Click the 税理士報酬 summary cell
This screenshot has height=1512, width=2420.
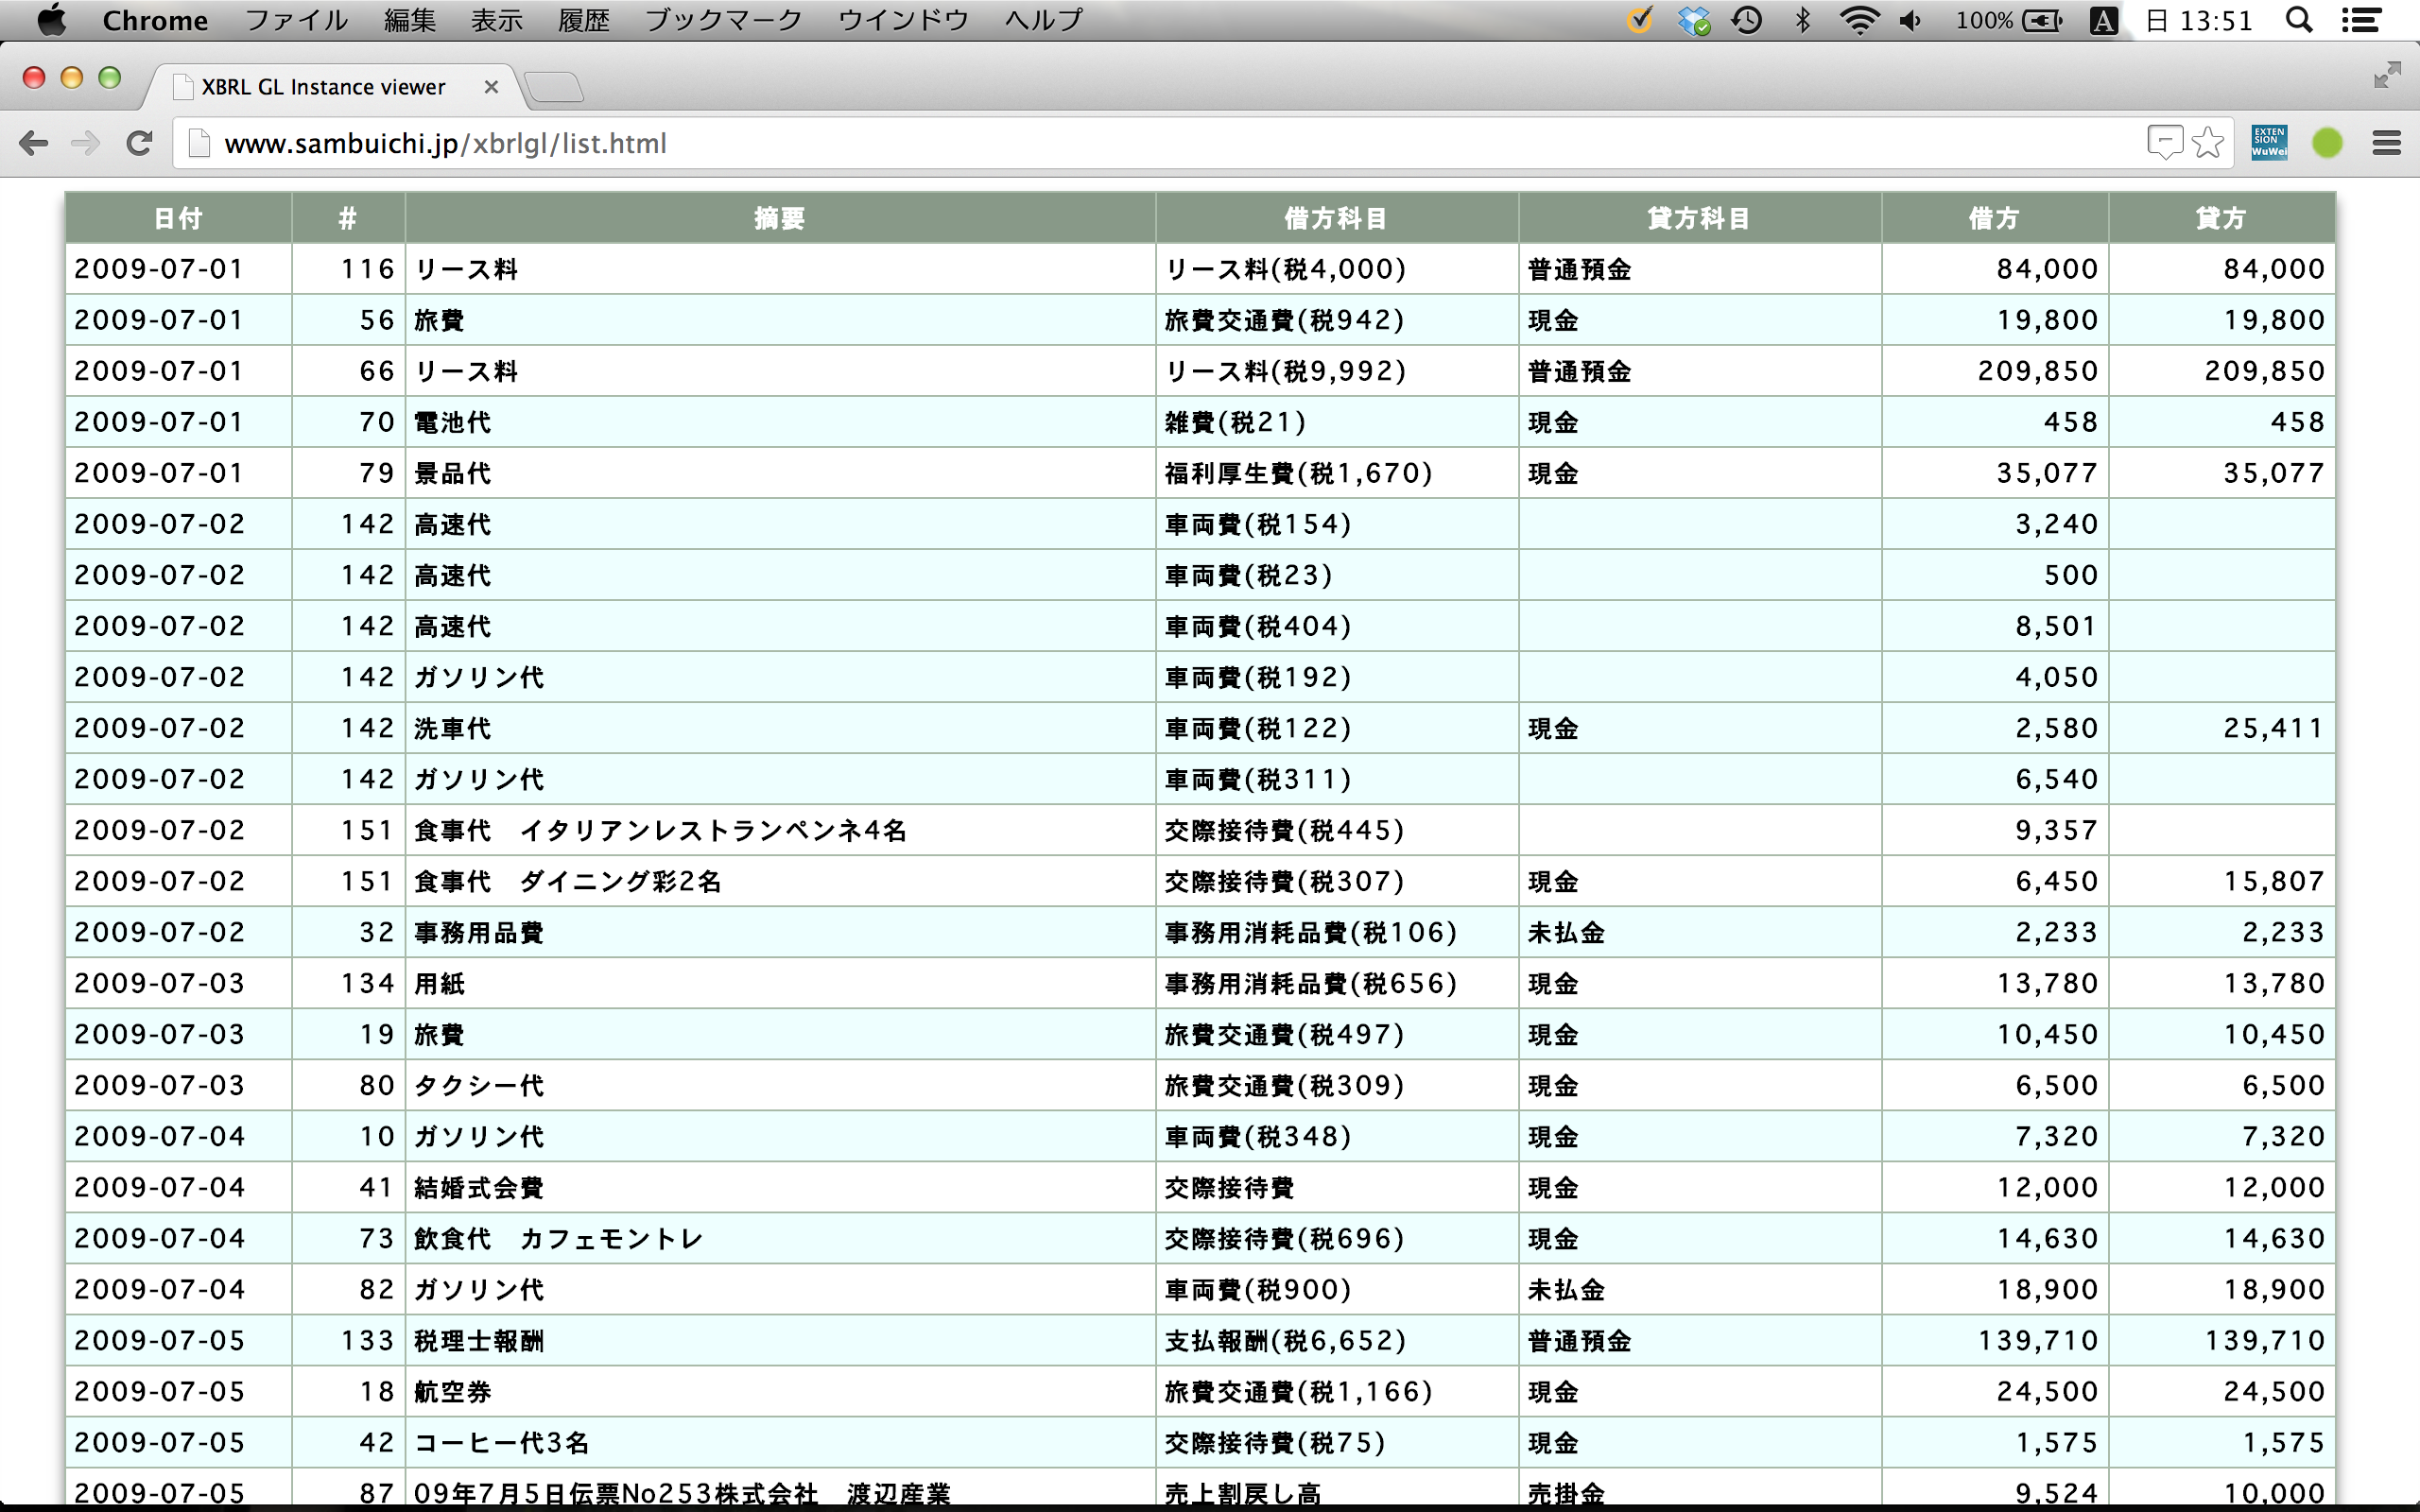click(780, 1340)
